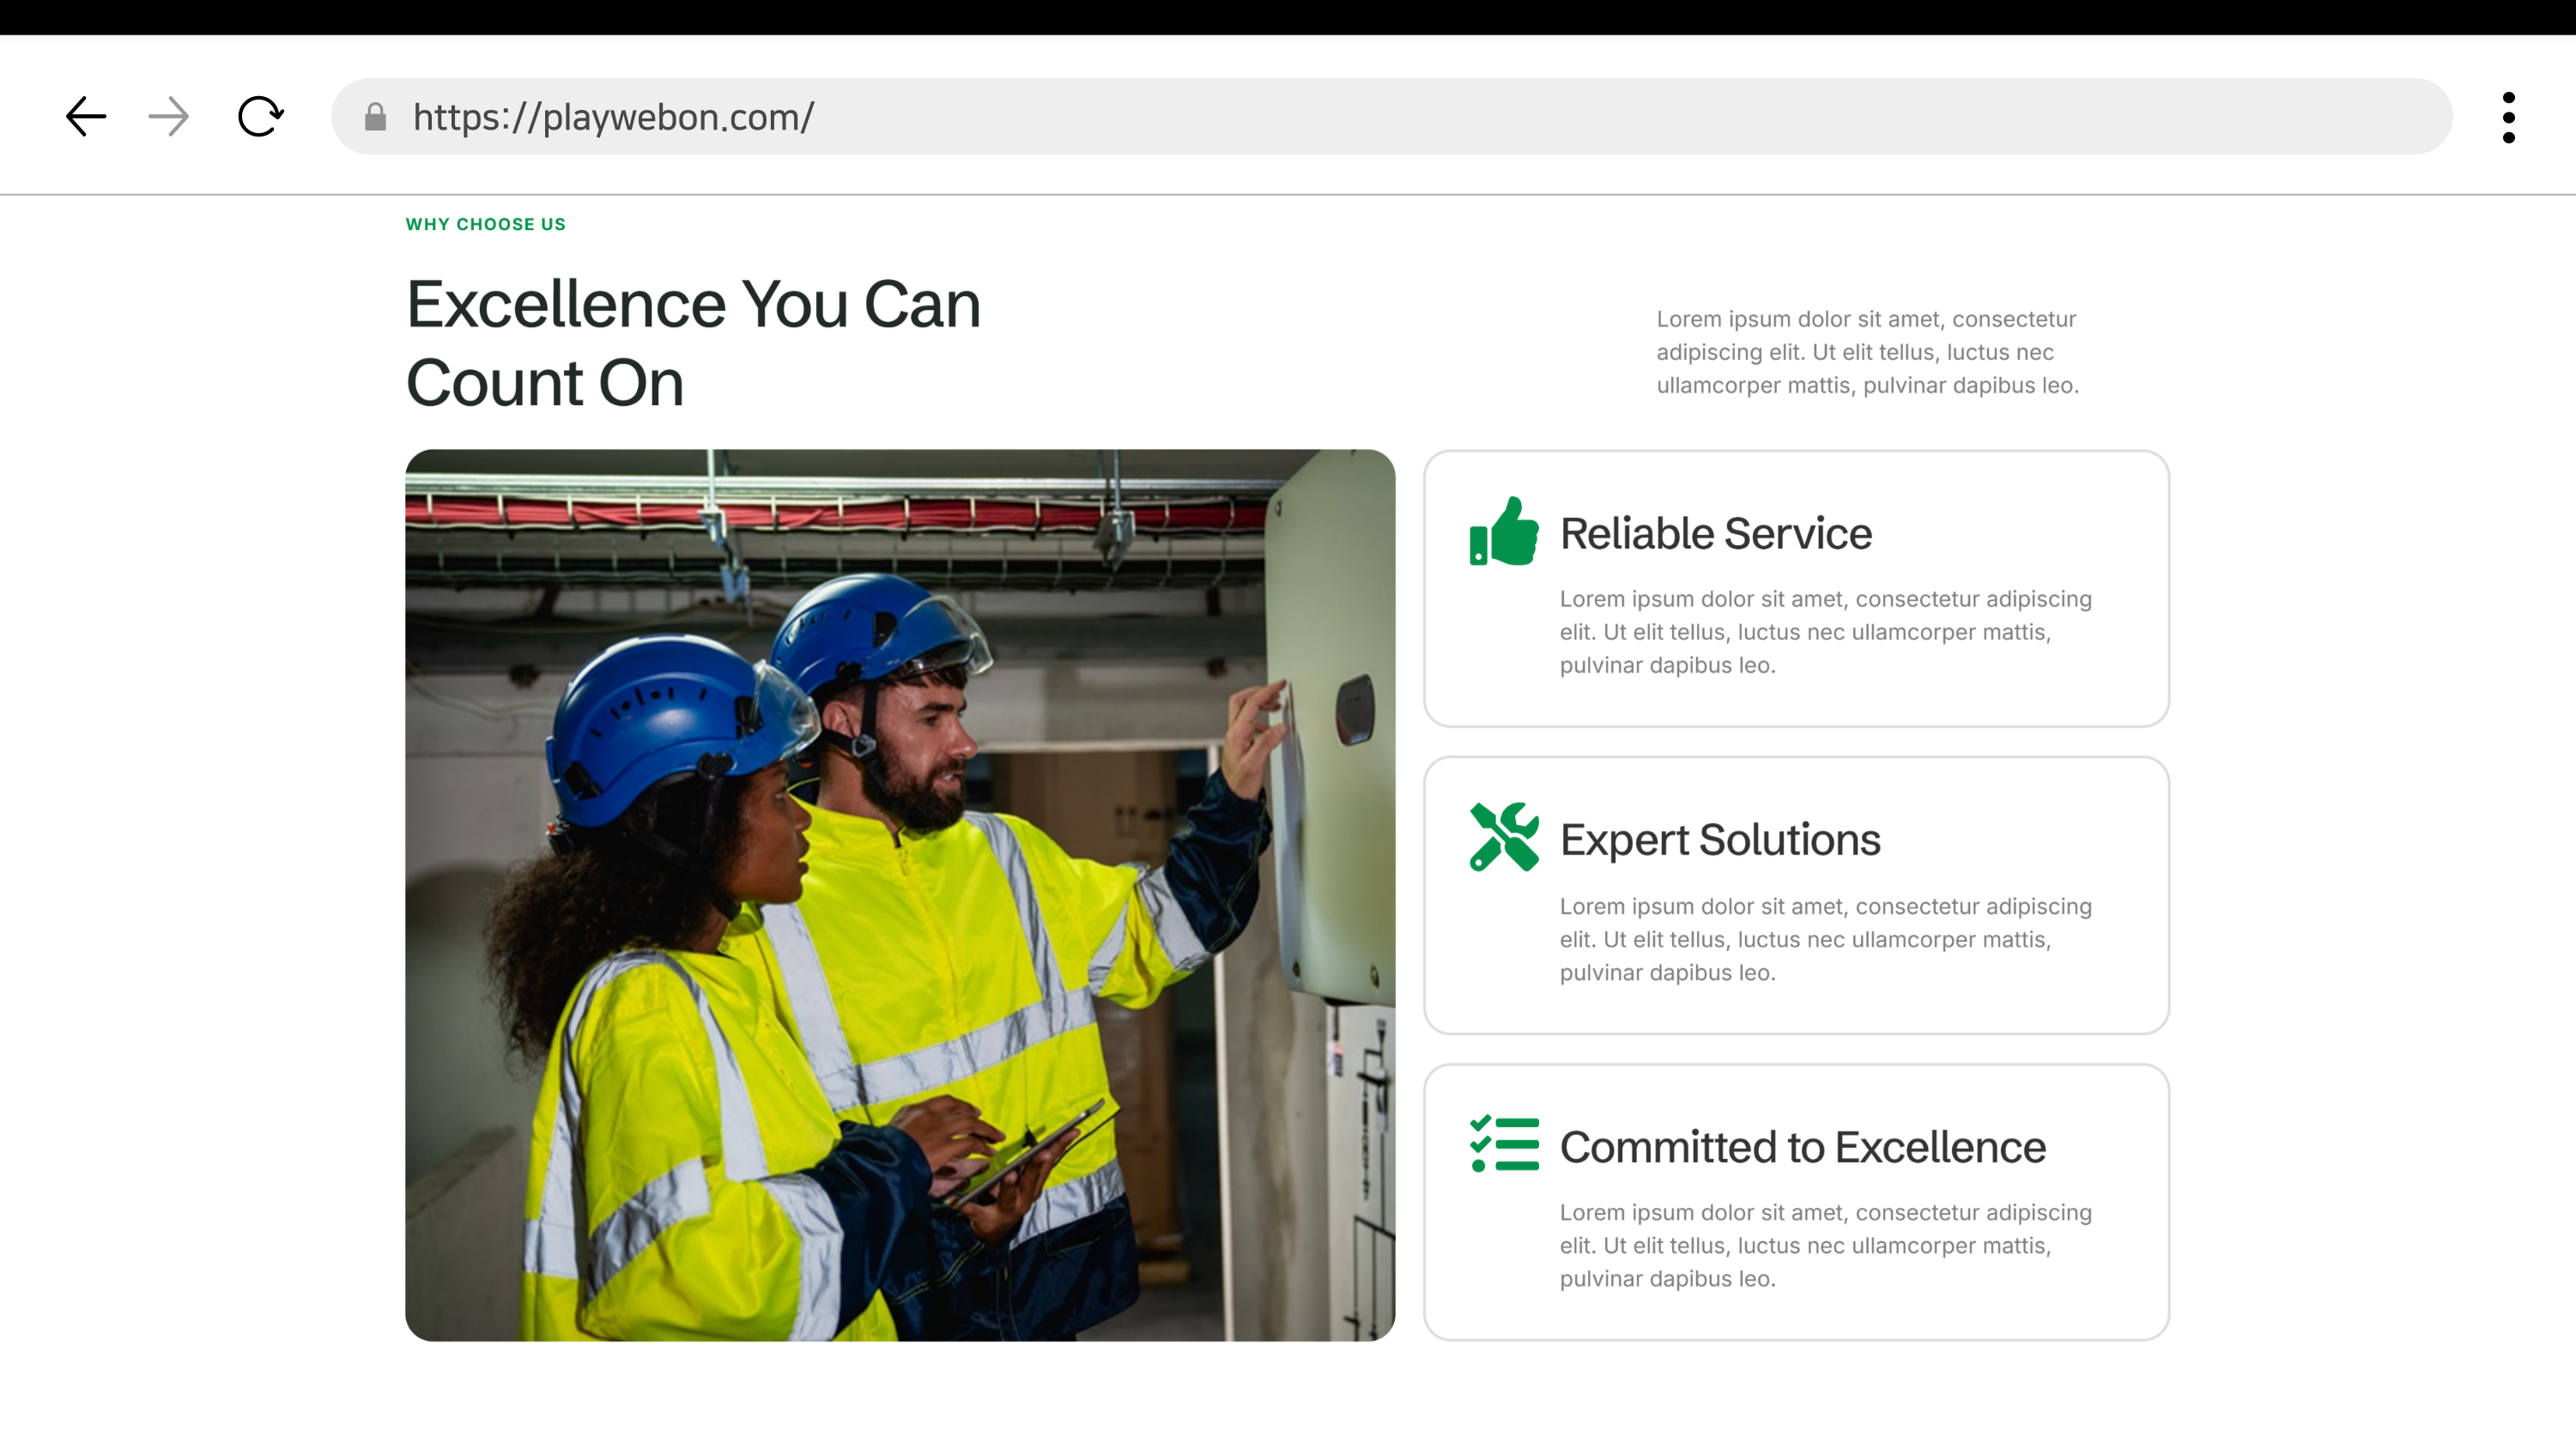2576x1449 pixels.
Task: Click the Reliable Service description text
Action: tap(1825, 632)
